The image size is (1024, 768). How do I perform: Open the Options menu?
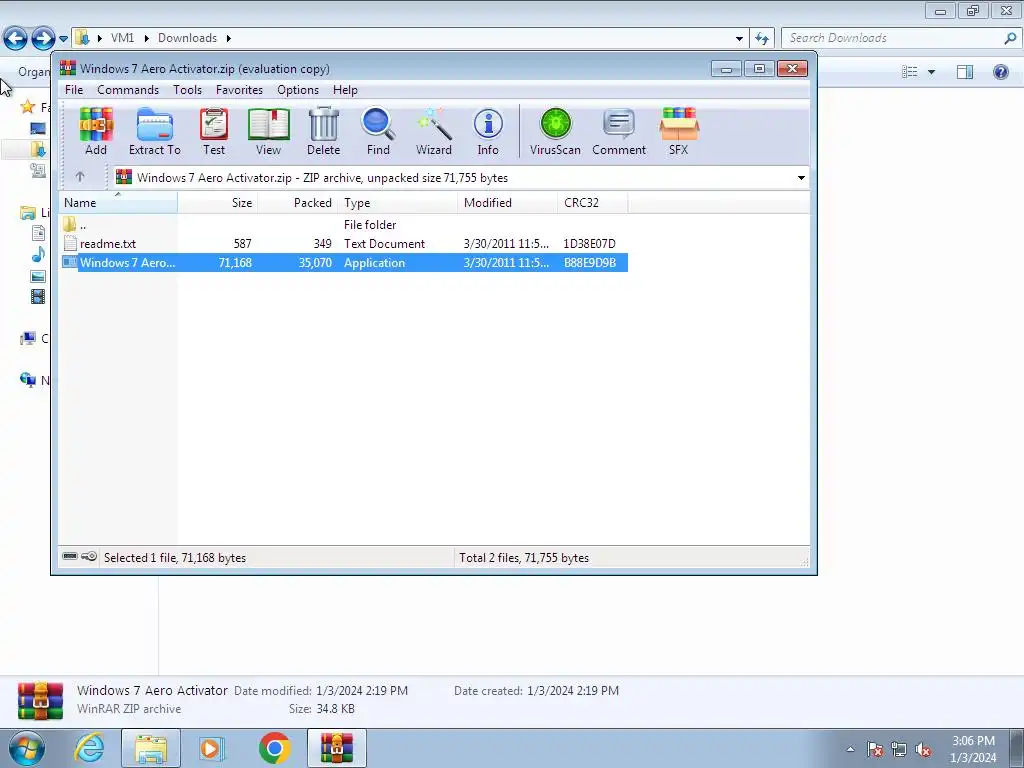tap(298, 90)
